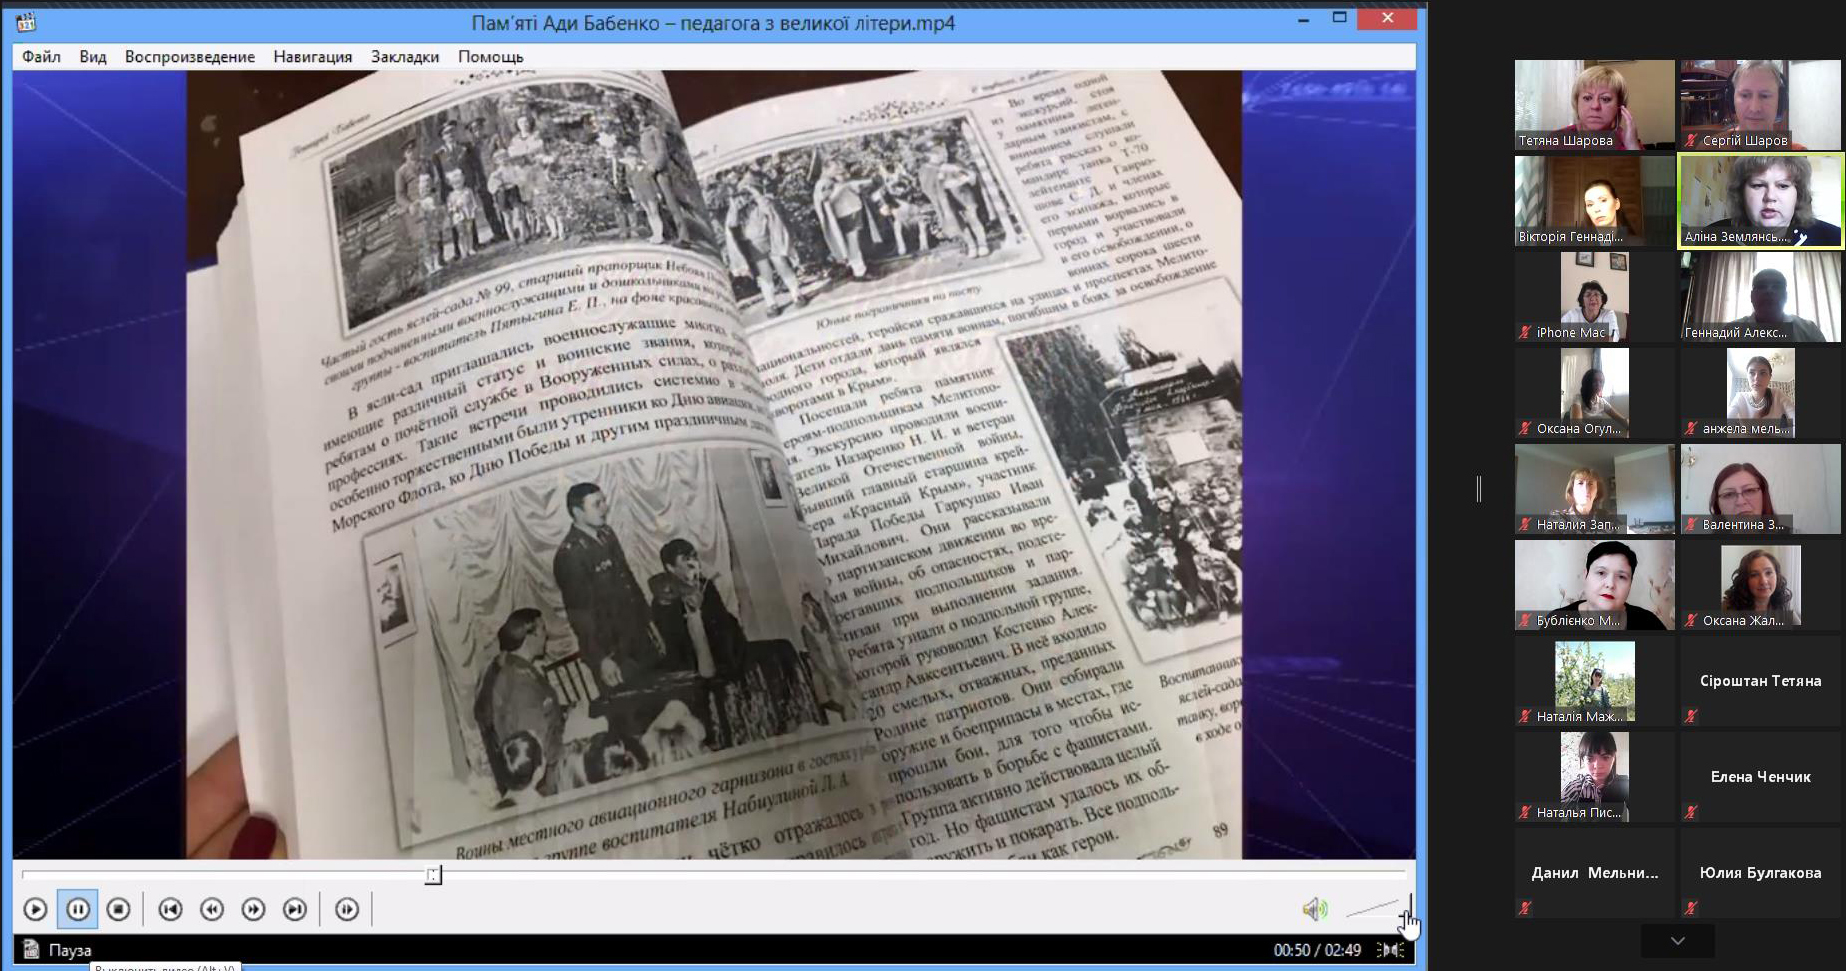
Task: Expand the Закладки menu
Action: pos(404,57)
